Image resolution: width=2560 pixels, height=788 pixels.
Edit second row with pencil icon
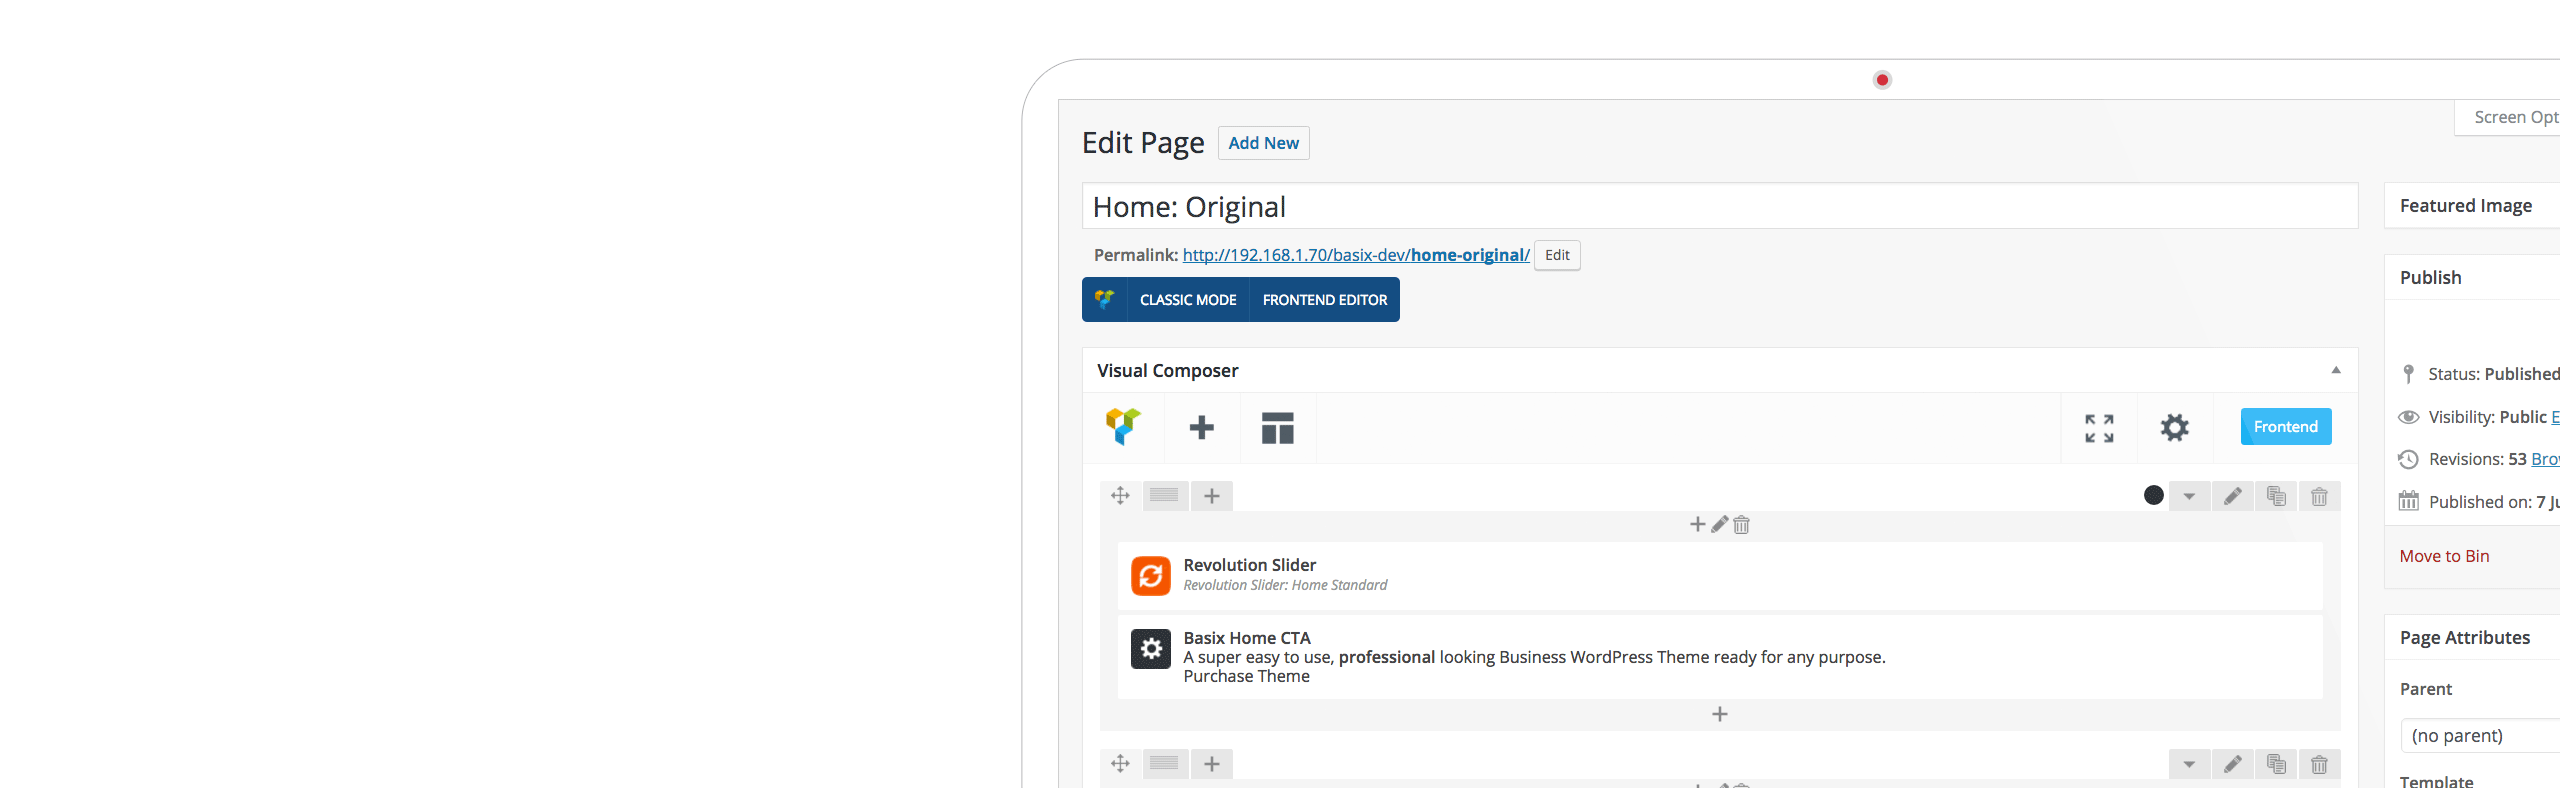point(2232,764)
